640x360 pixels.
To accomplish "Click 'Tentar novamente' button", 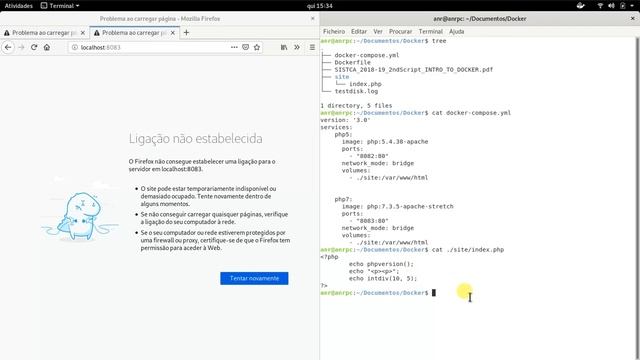I will [x=254, y=278].
